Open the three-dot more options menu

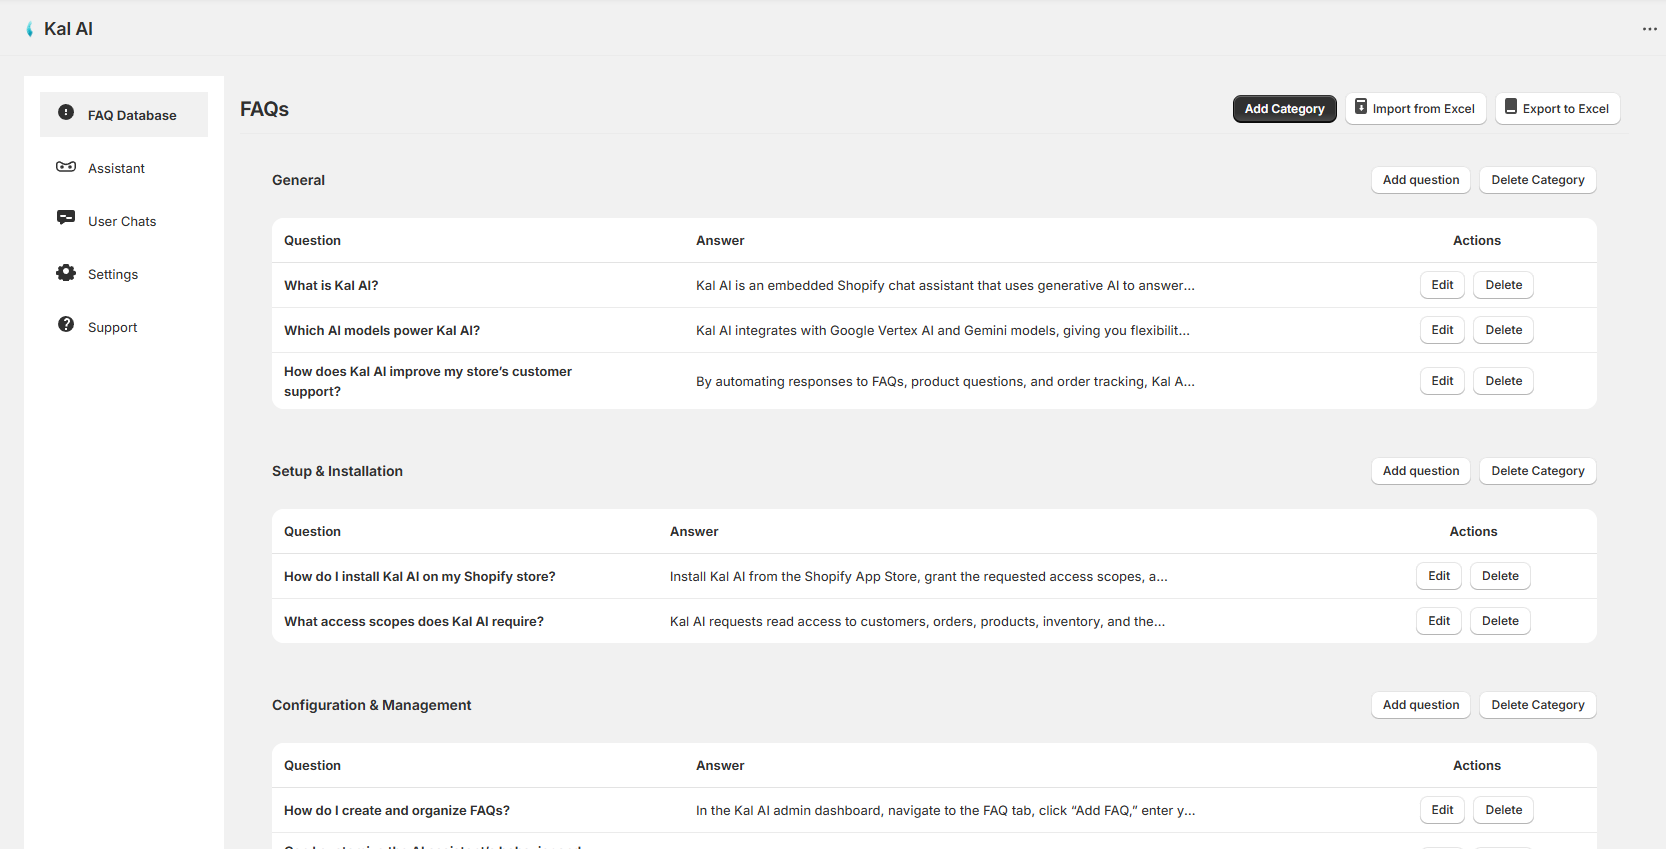pos(1649,29)
